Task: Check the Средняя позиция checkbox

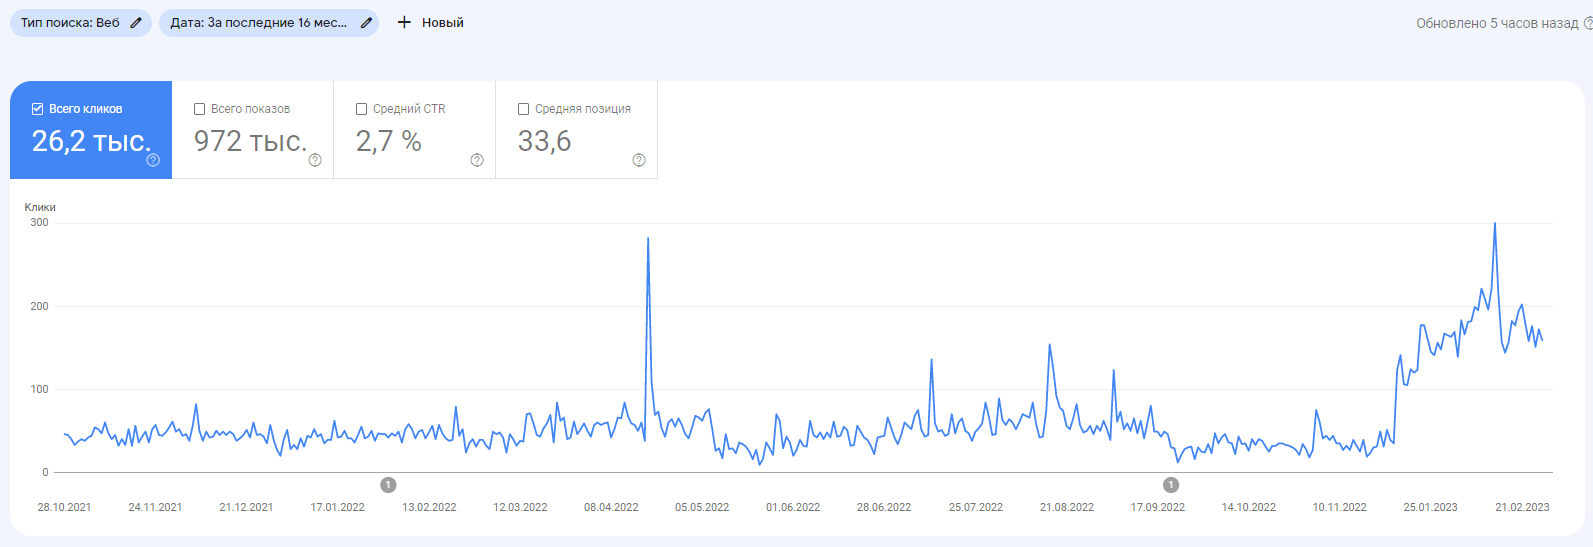Action: tap(524, 109)
